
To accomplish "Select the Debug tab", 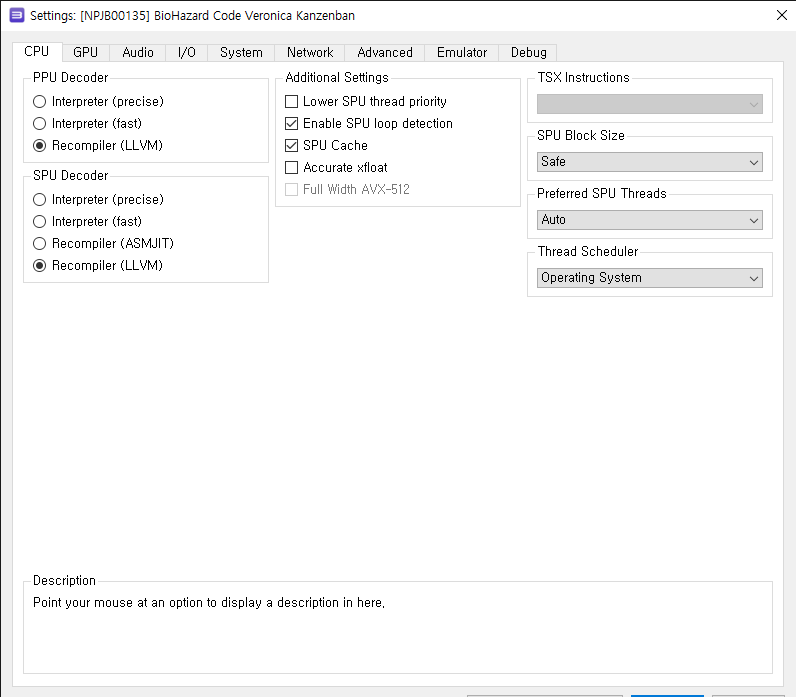I will [x=528, y=52].
